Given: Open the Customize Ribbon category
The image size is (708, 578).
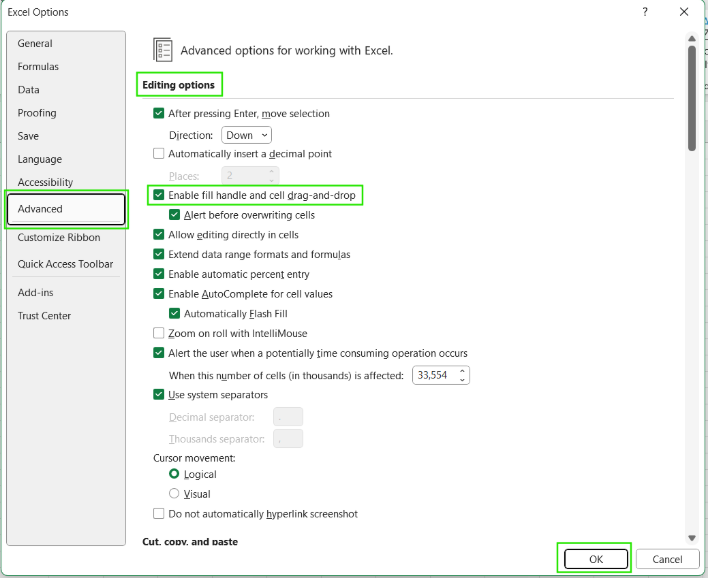Looking at the screenshot, I should point(58,238).
